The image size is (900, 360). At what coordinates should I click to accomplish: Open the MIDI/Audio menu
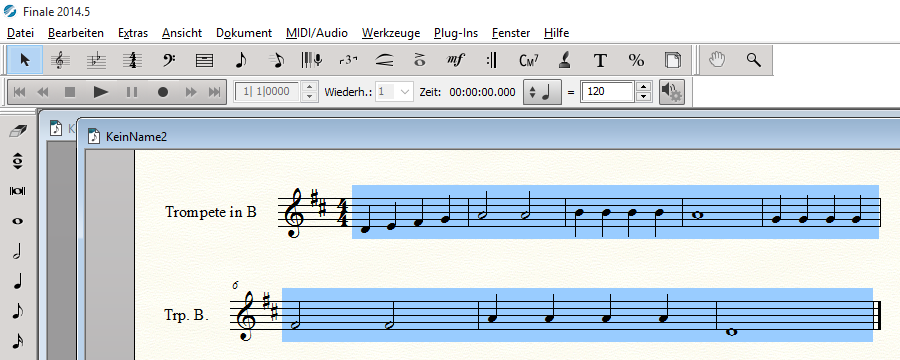[317, 33]
